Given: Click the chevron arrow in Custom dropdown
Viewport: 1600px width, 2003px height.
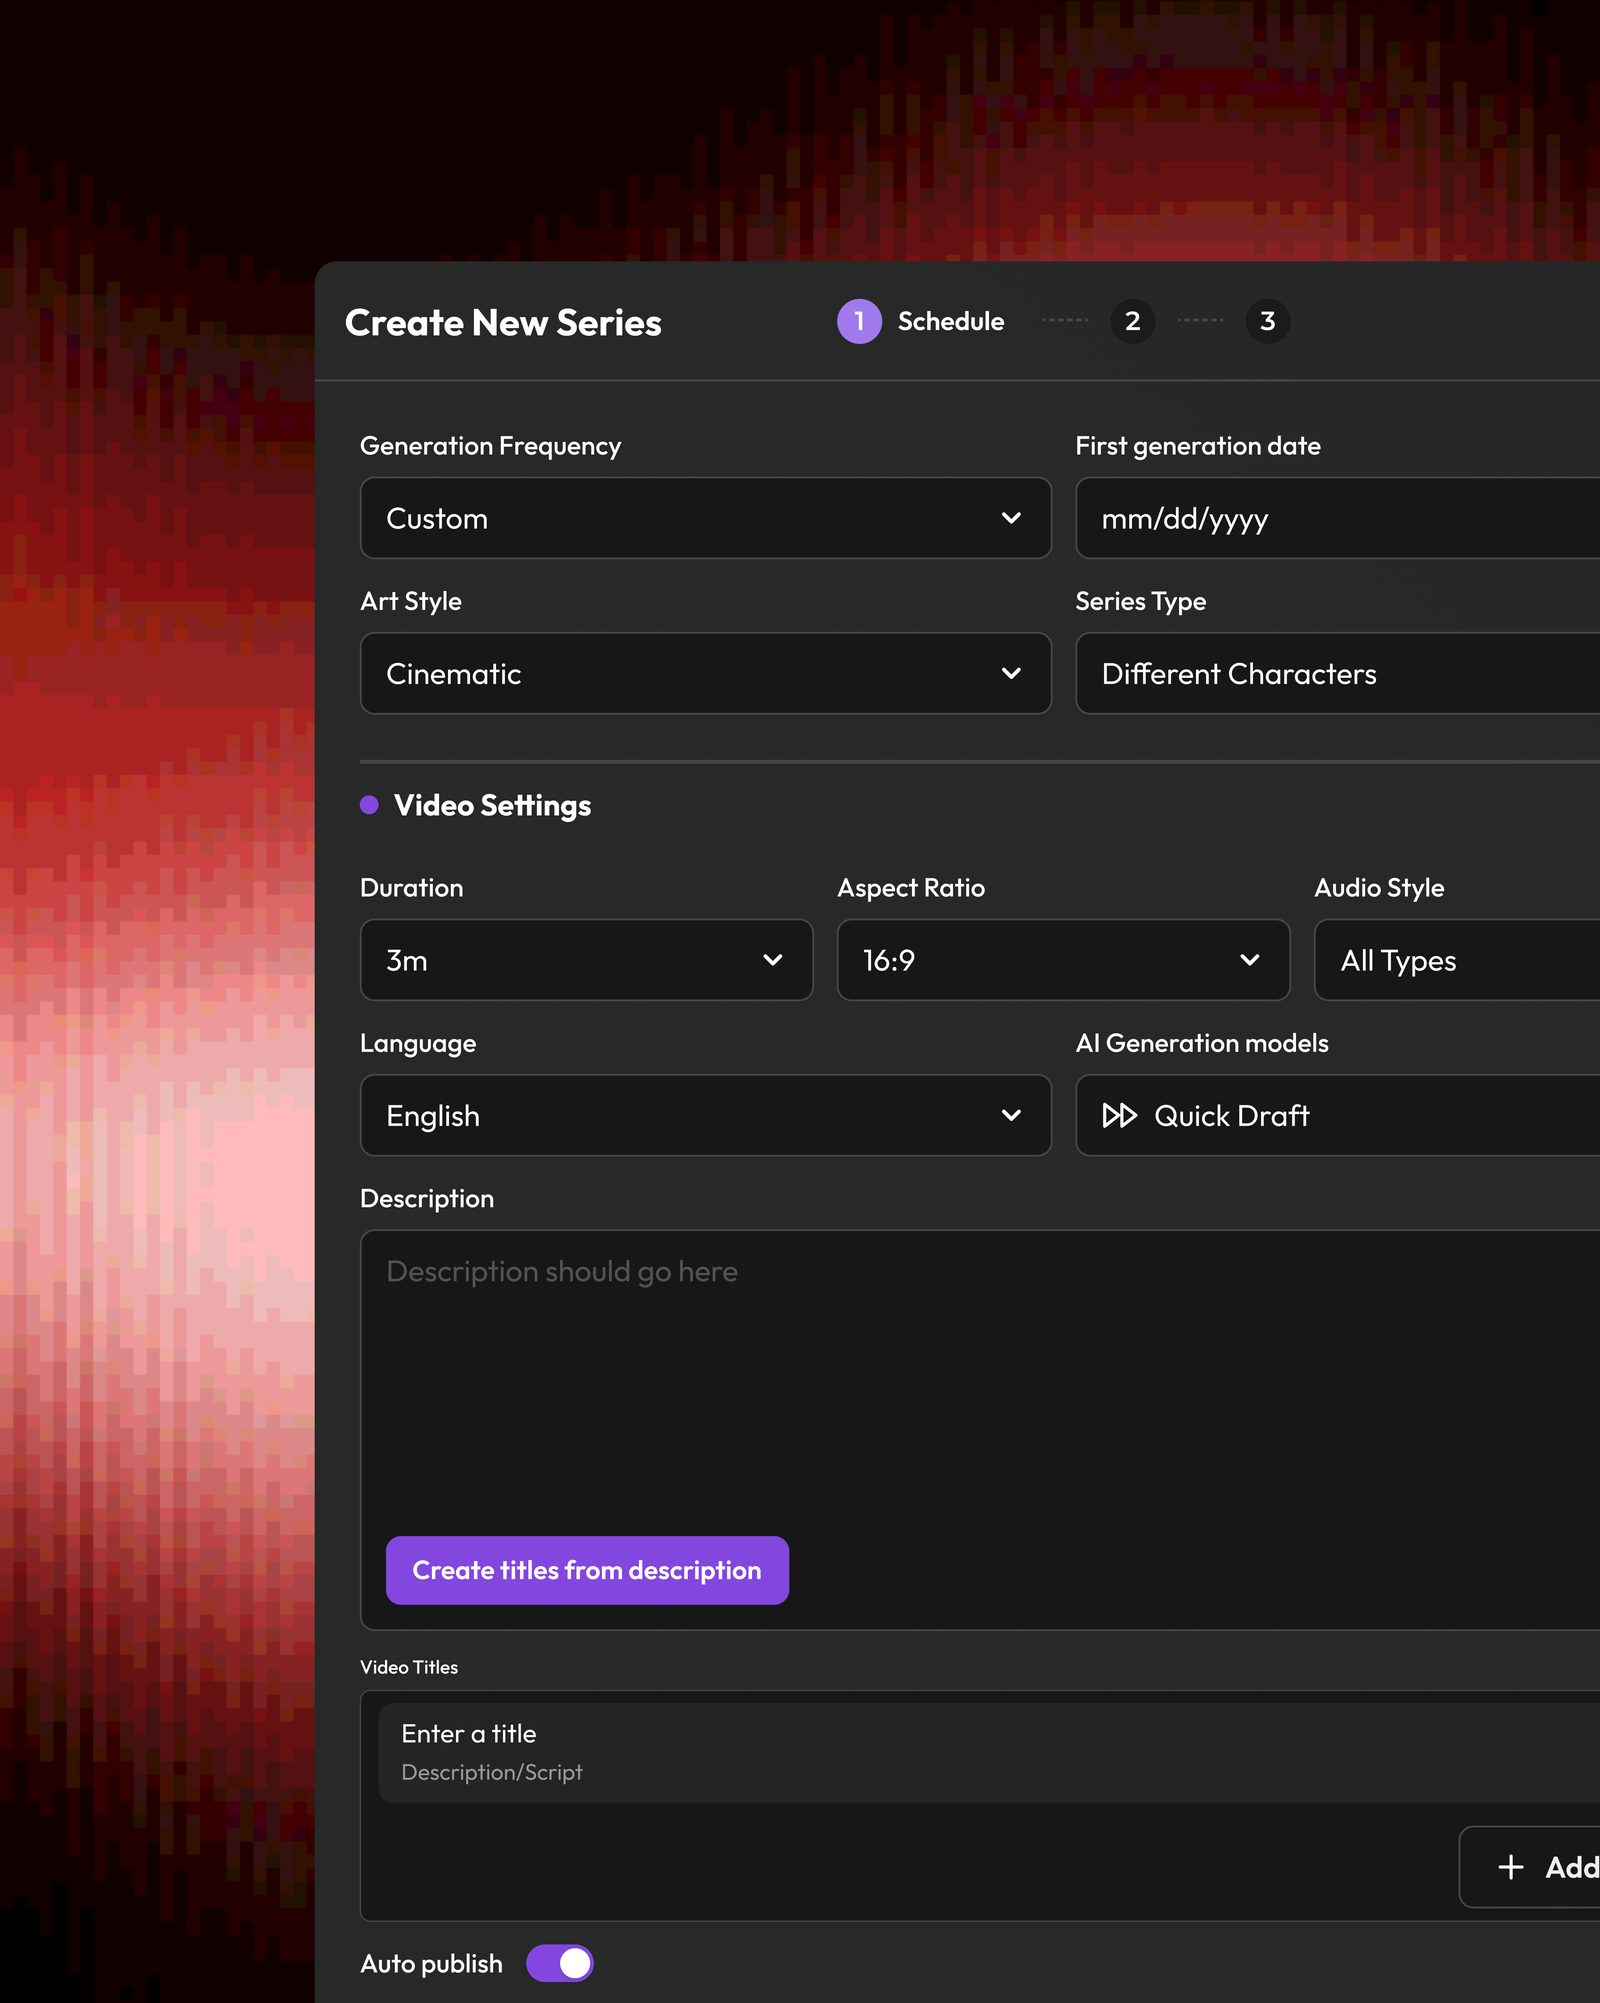Looking at the screenshot, I should point(1011,518).
